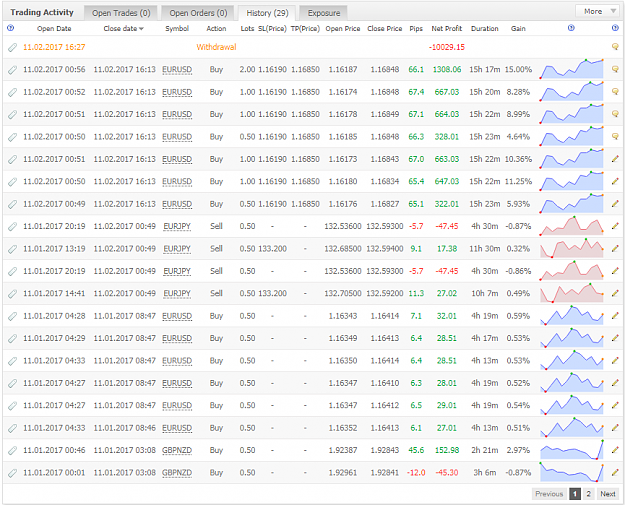The width and height of the screenshot is (625, 505).
Task: Click the paperclip icon for the 1308.06 profit trade
Action: (x=12, y=70)
